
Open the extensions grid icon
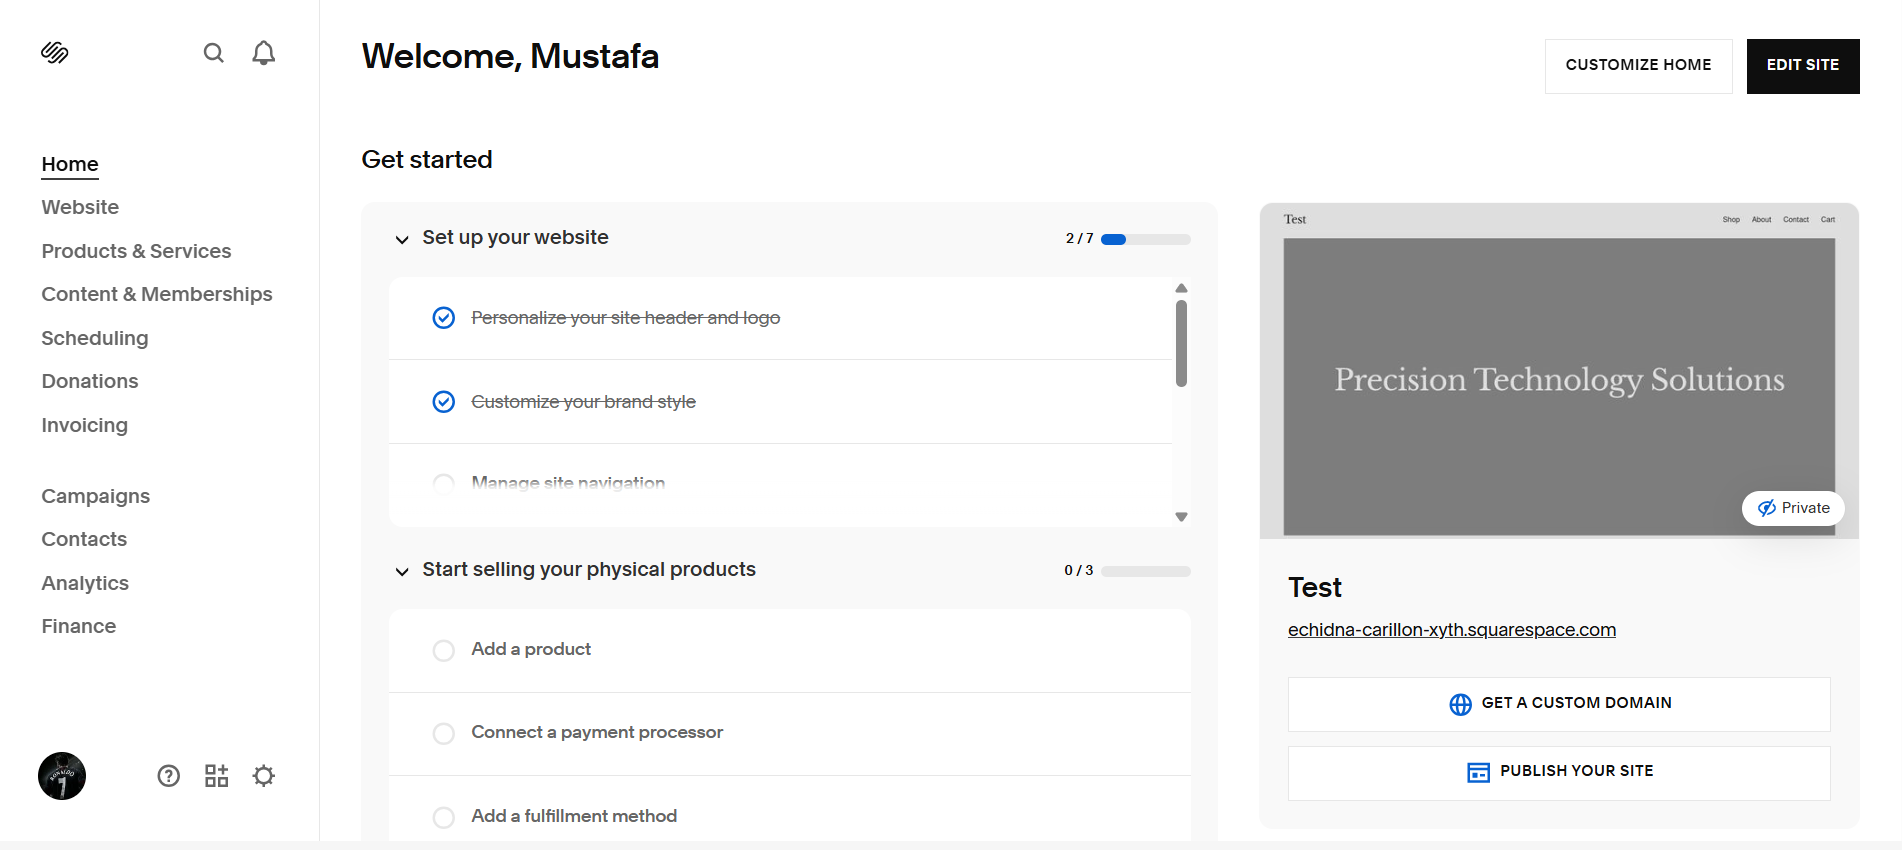click(x=217, y=776)
